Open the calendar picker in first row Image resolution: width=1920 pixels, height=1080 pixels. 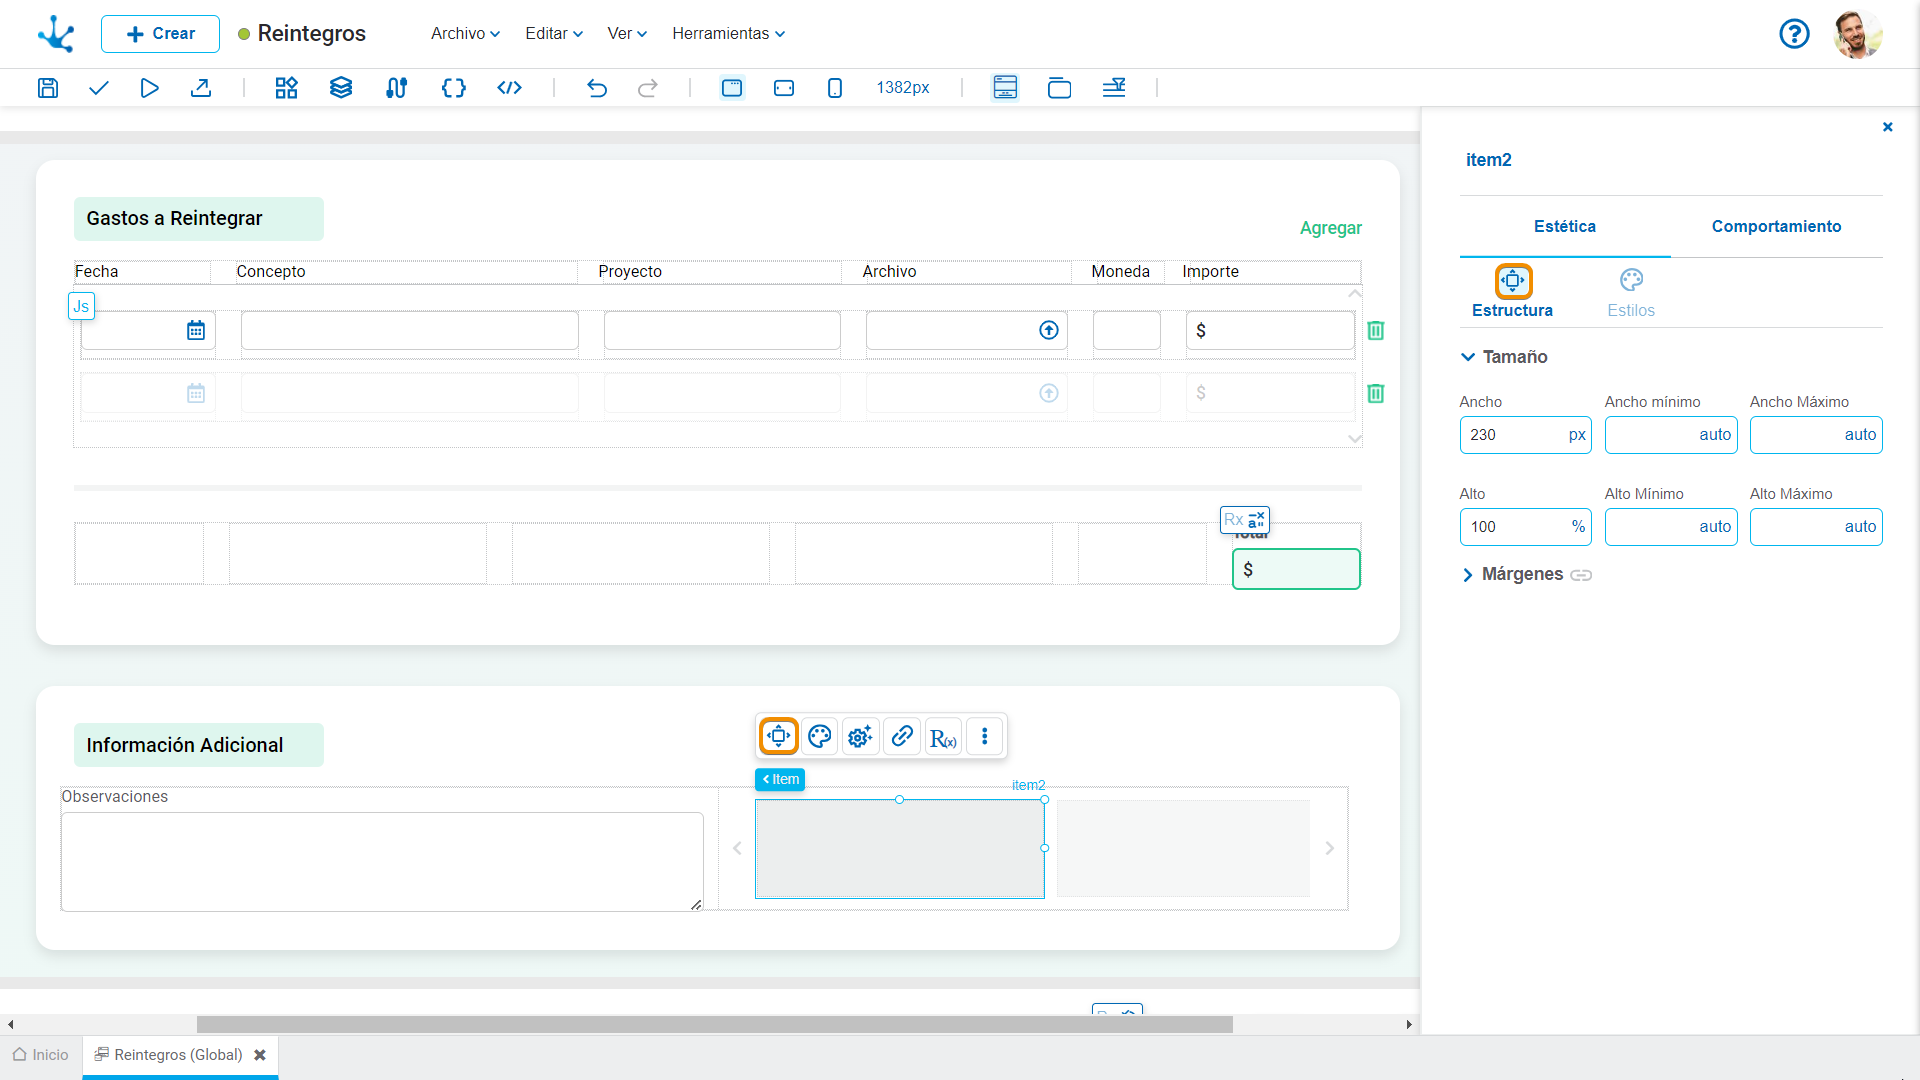196,330
